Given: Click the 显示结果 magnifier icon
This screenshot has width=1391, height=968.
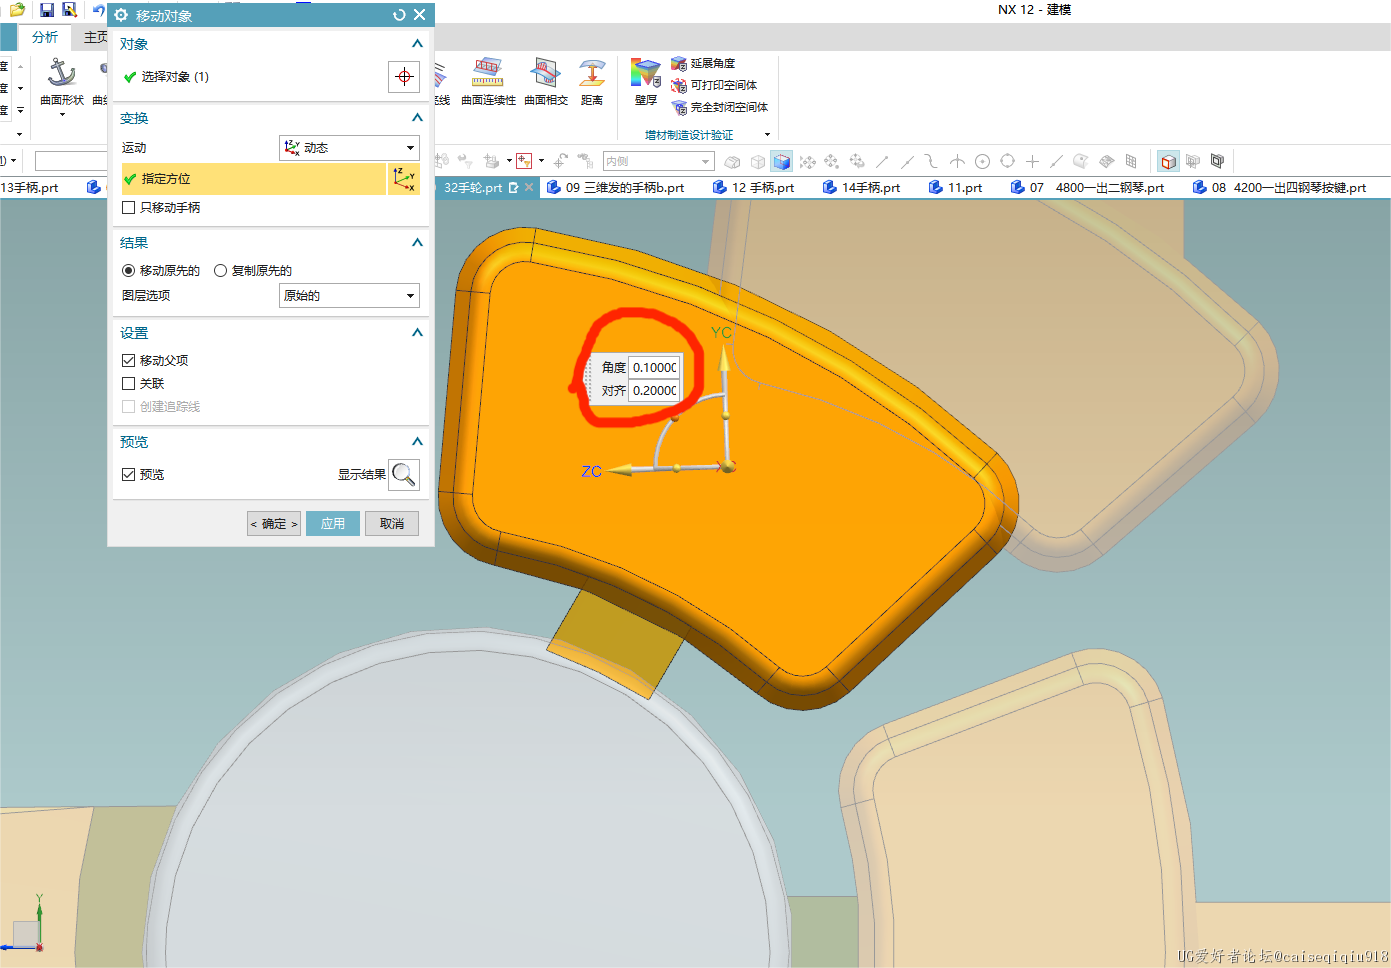Looking at the screenshot, I should [x=404, y=474].
